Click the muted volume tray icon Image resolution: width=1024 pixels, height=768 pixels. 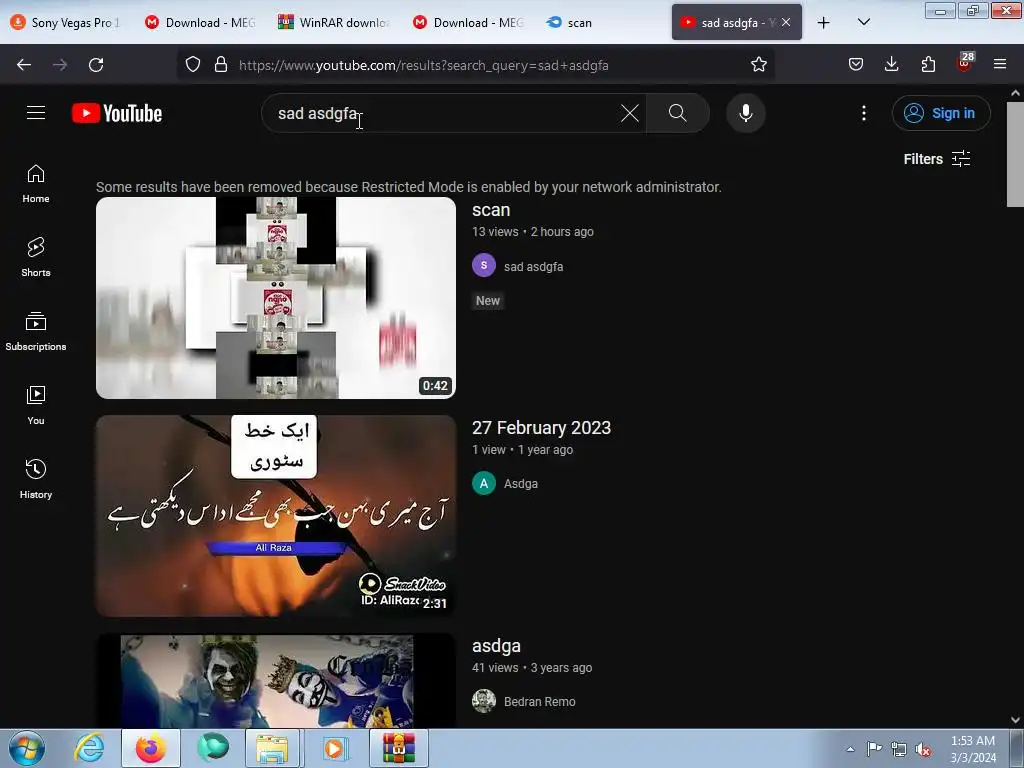coord(923,750)
